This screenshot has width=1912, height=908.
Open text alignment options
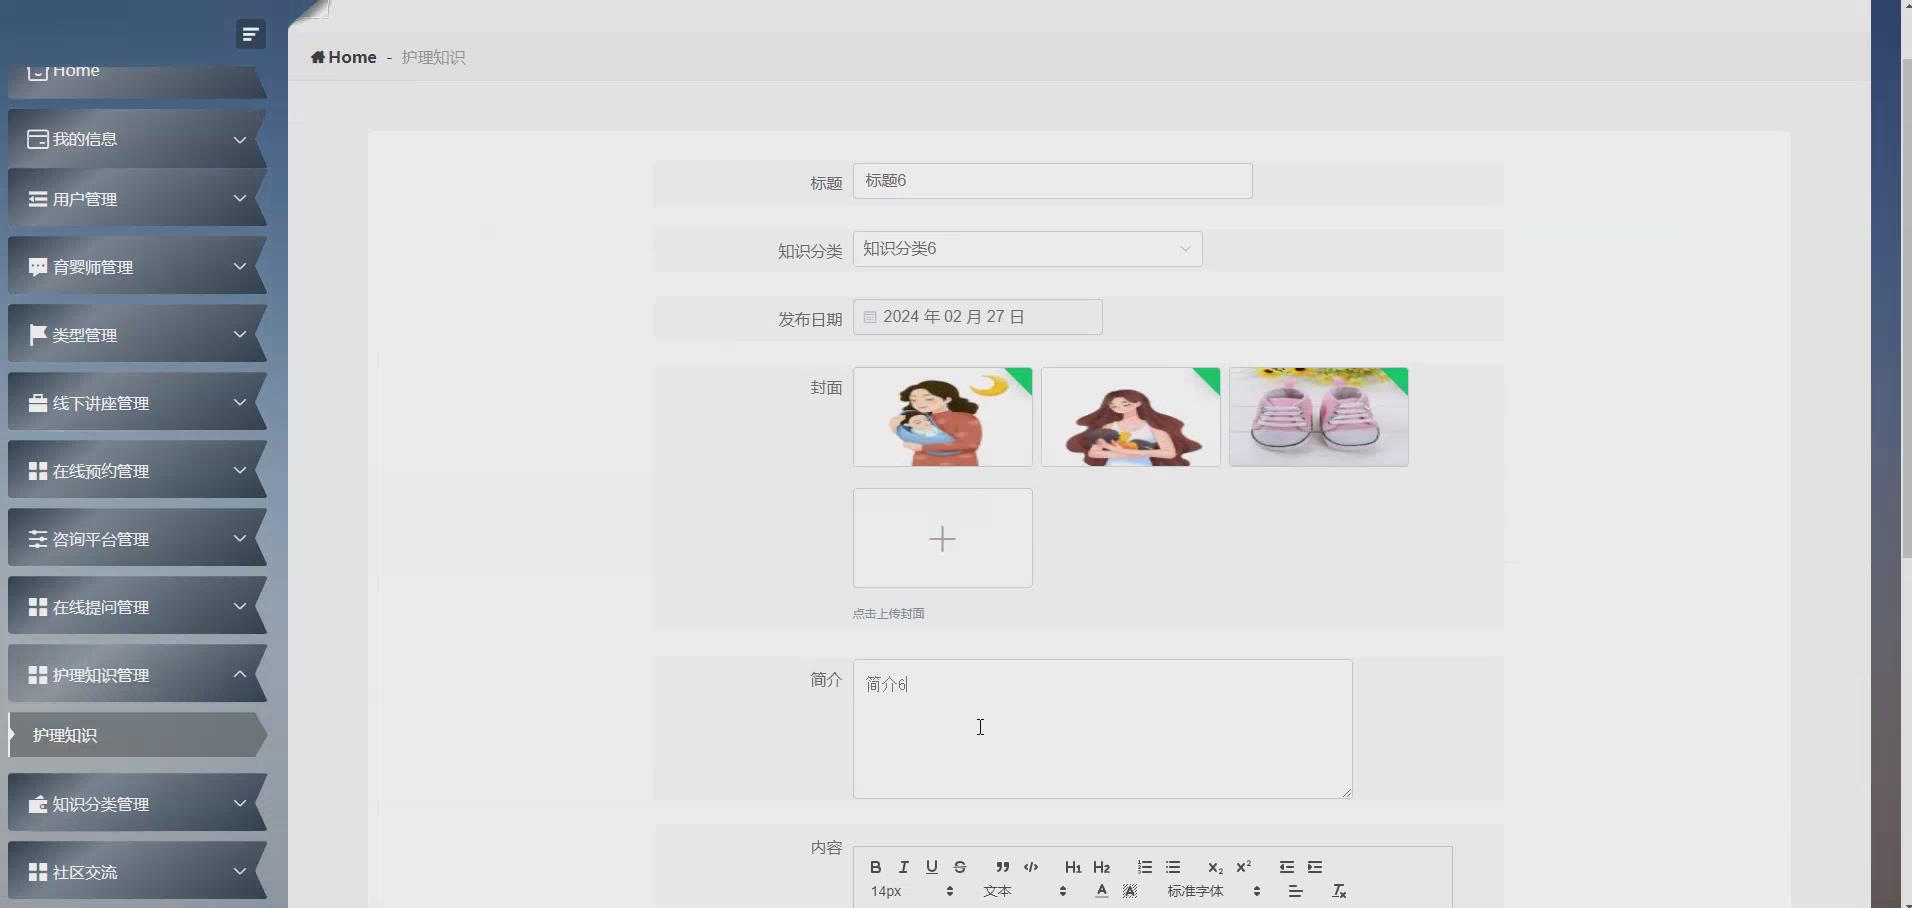click(x=1296, y=891)
